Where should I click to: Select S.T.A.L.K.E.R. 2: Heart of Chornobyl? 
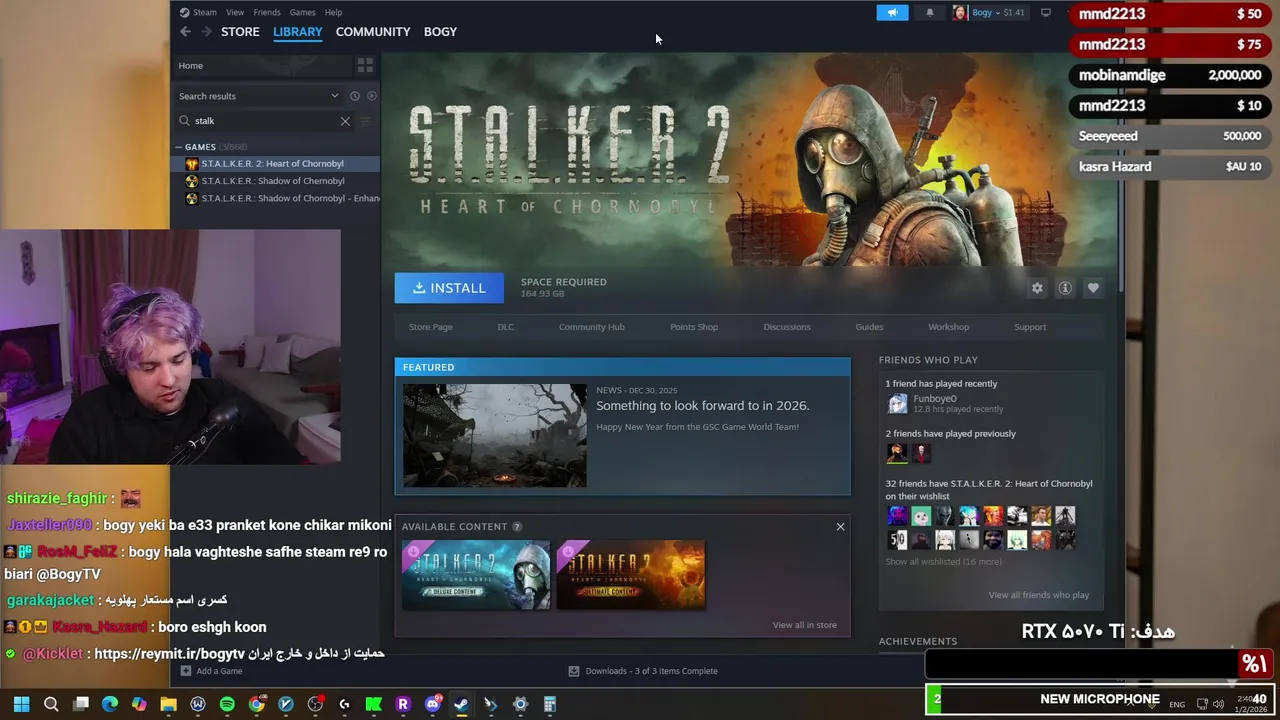275,164
